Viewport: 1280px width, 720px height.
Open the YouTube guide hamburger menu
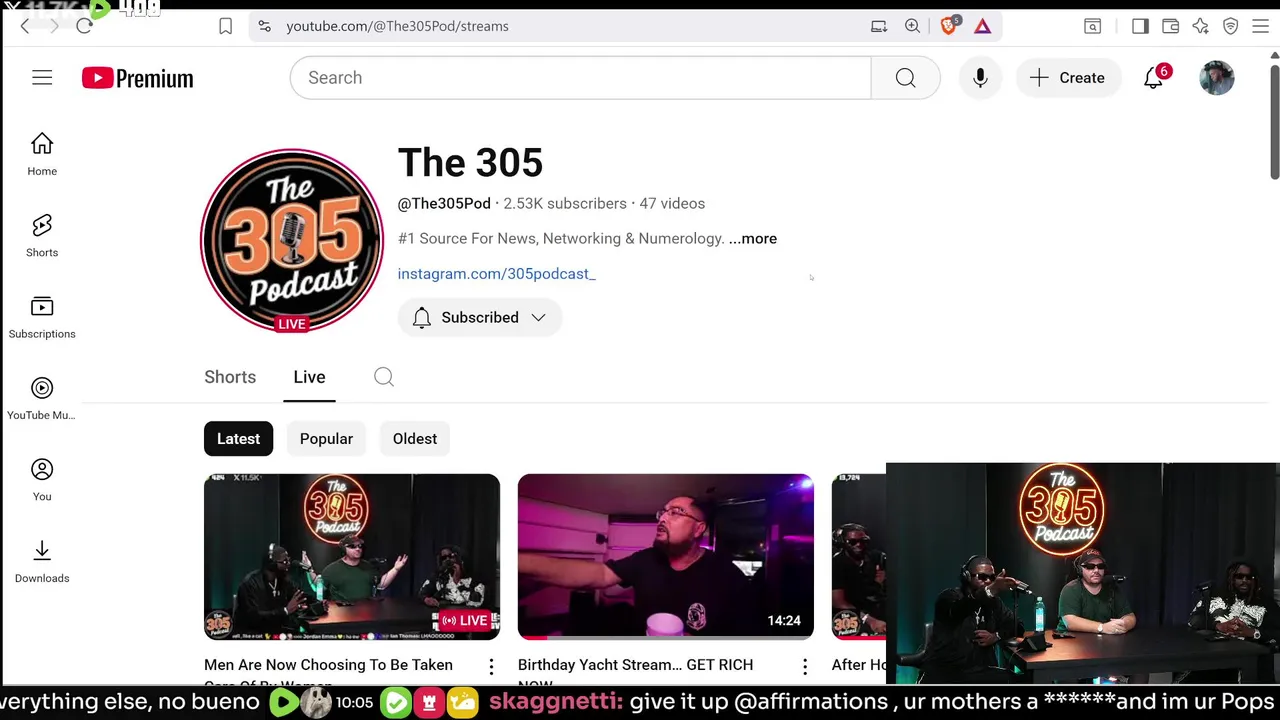42,78
